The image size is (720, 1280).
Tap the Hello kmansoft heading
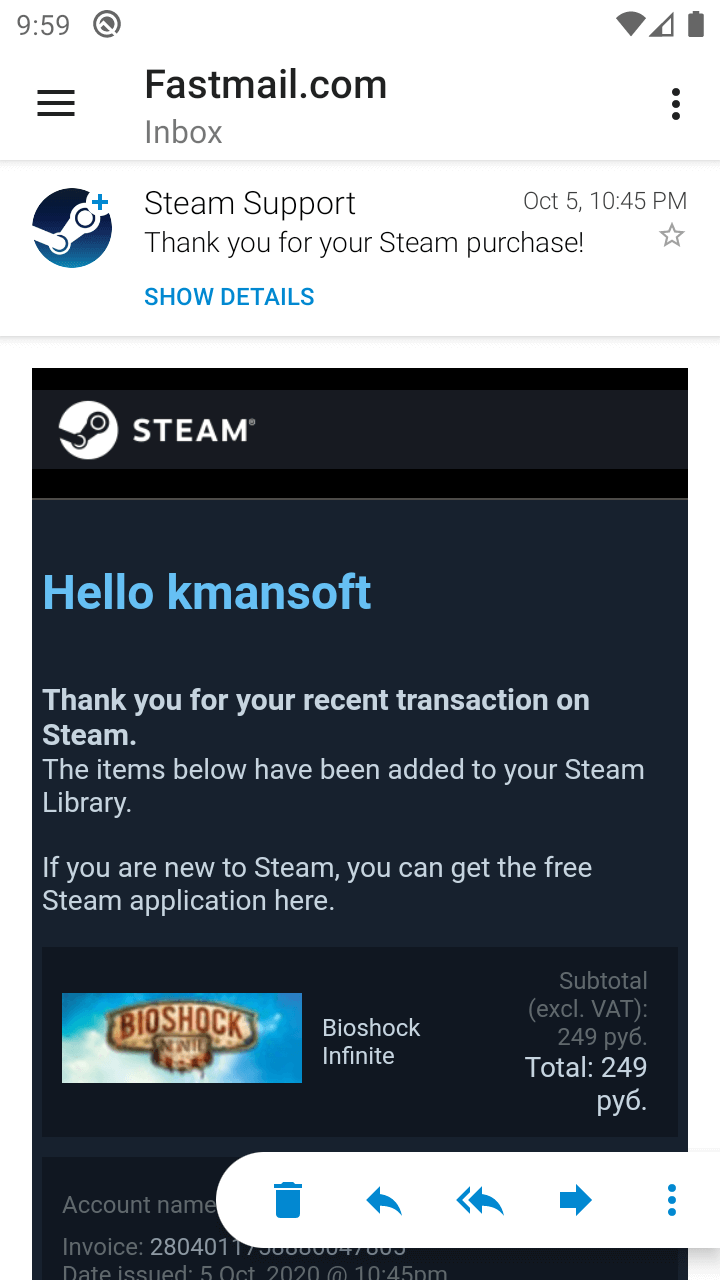pos(207,592)
